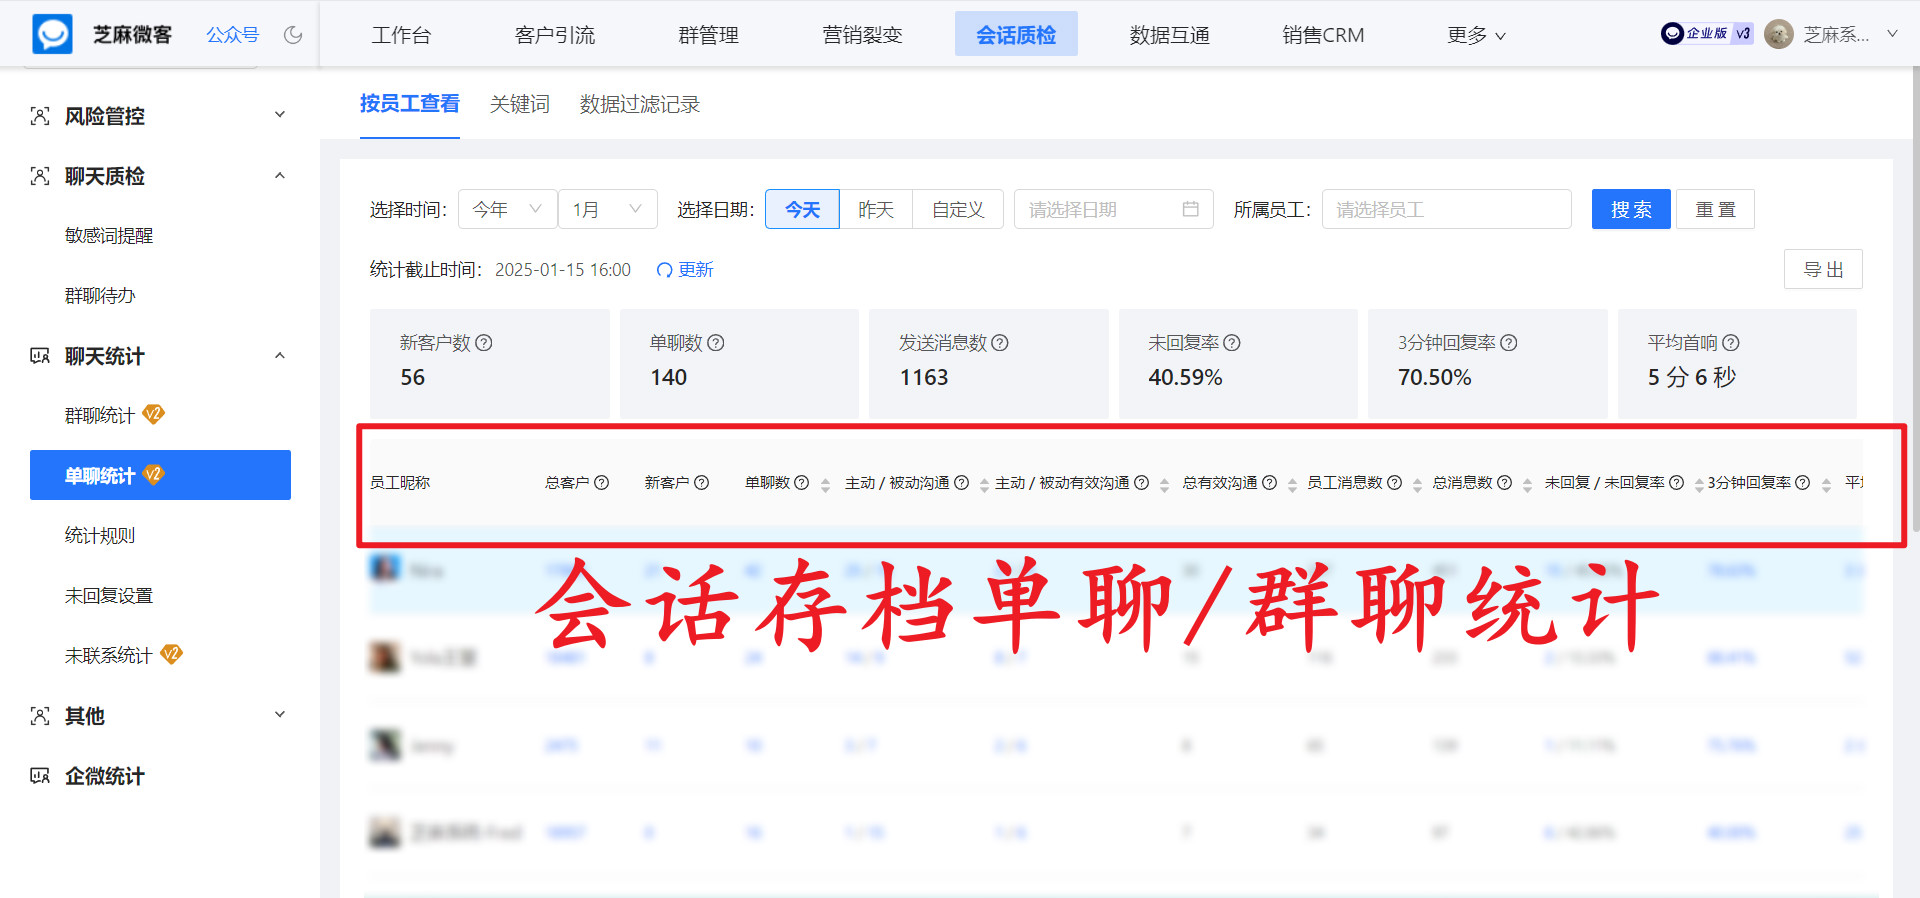Click the calendar icon in date picker
Image resolution: width=1920 pixels, height=898 pixels.
[x=1190, y=209]
